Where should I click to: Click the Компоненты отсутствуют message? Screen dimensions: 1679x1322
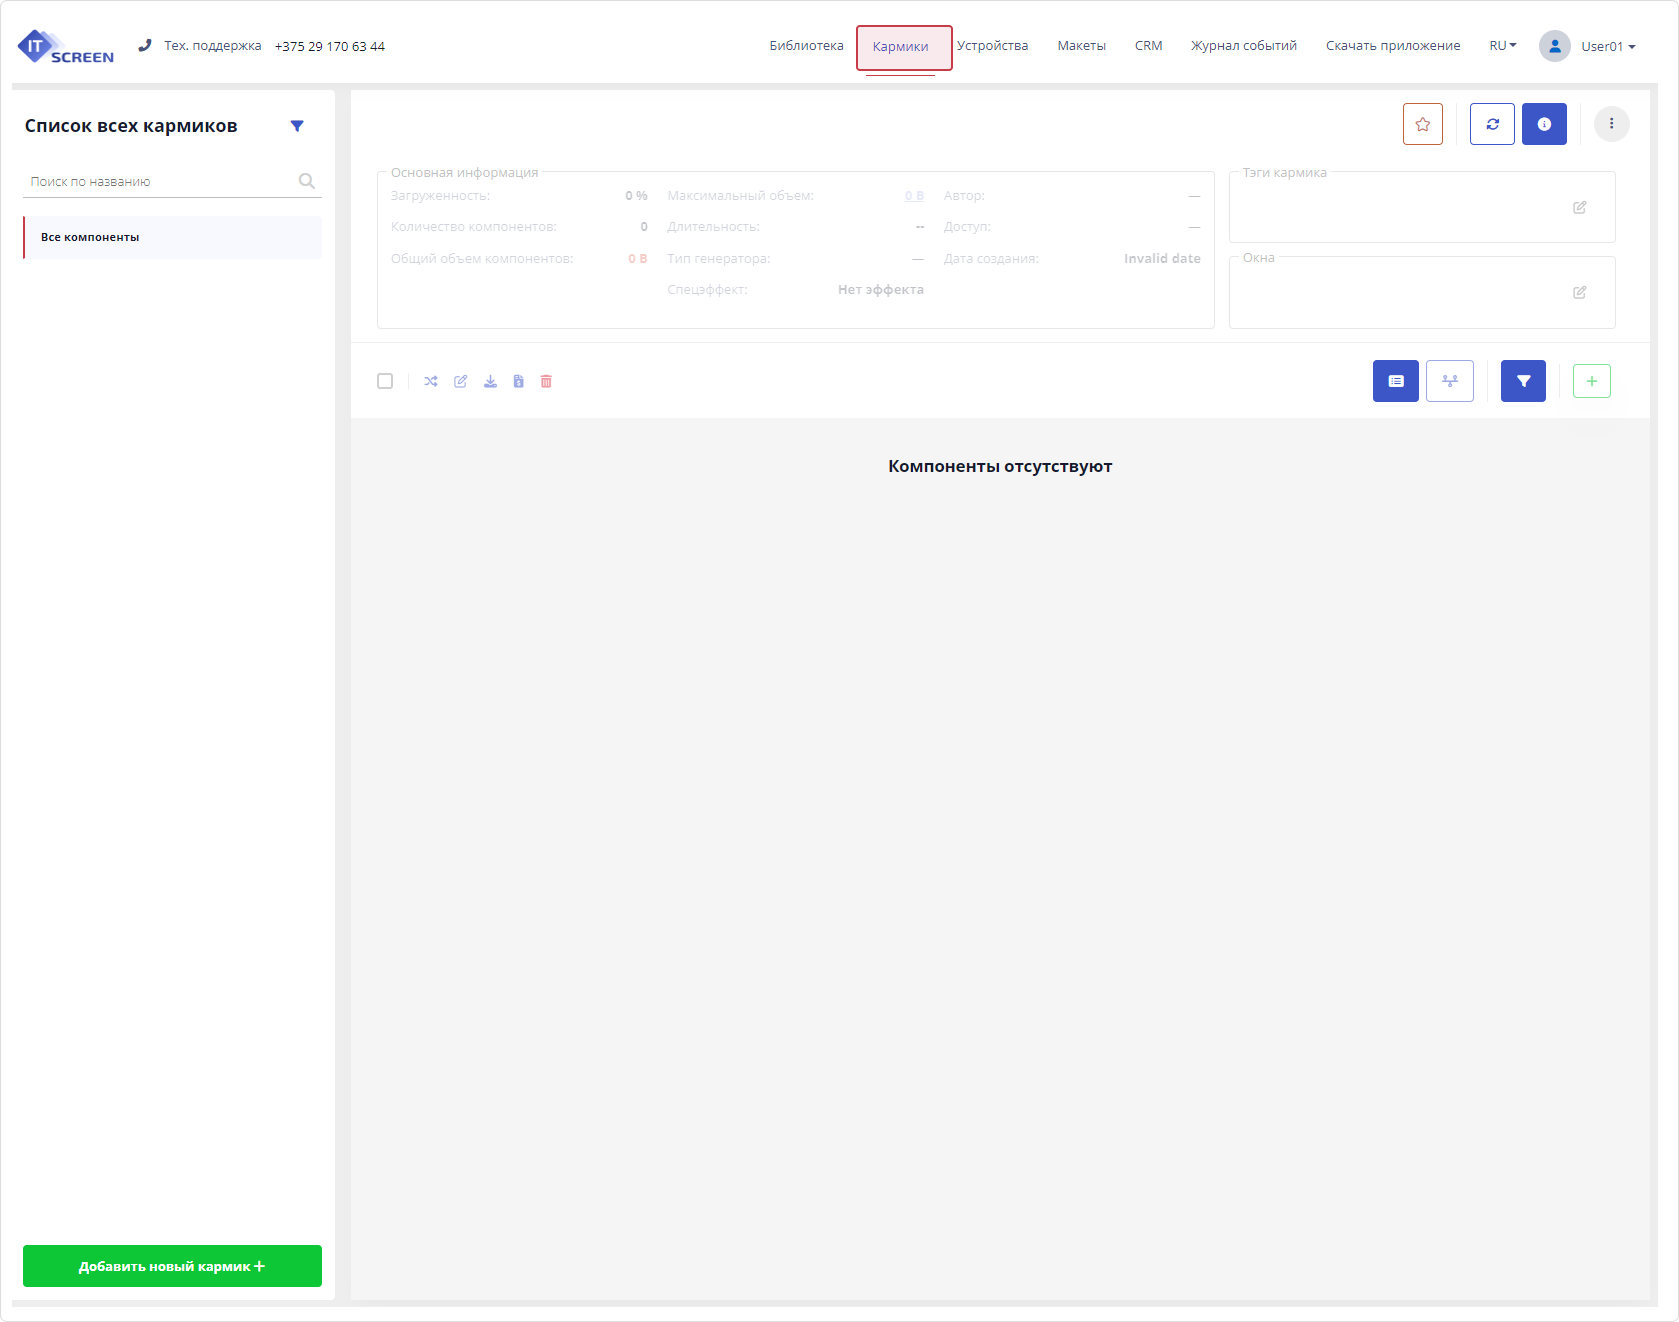[1000, 466]
